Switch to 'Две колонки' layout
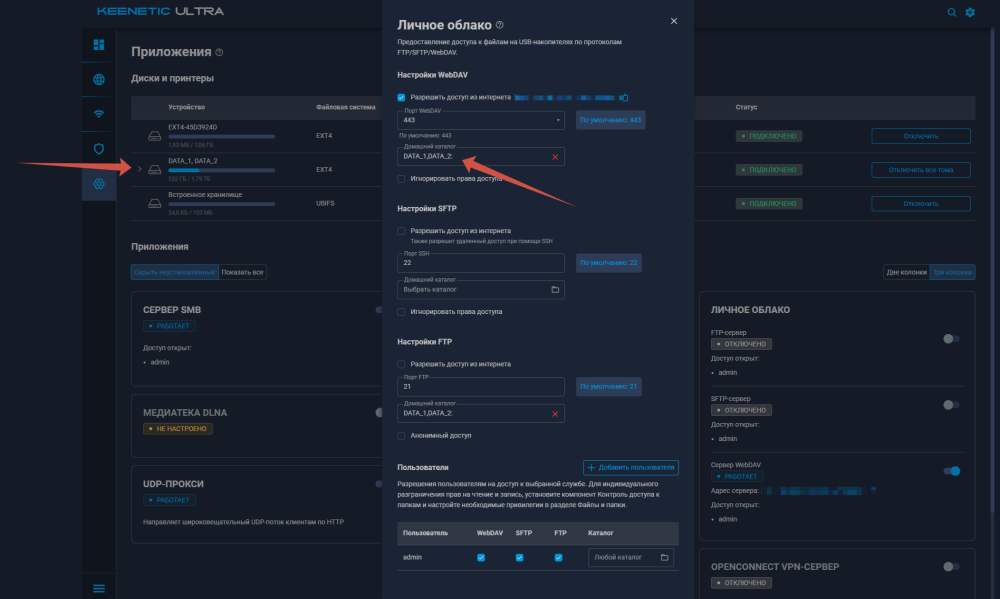The image size is (1000, 599). click(906, 272)
